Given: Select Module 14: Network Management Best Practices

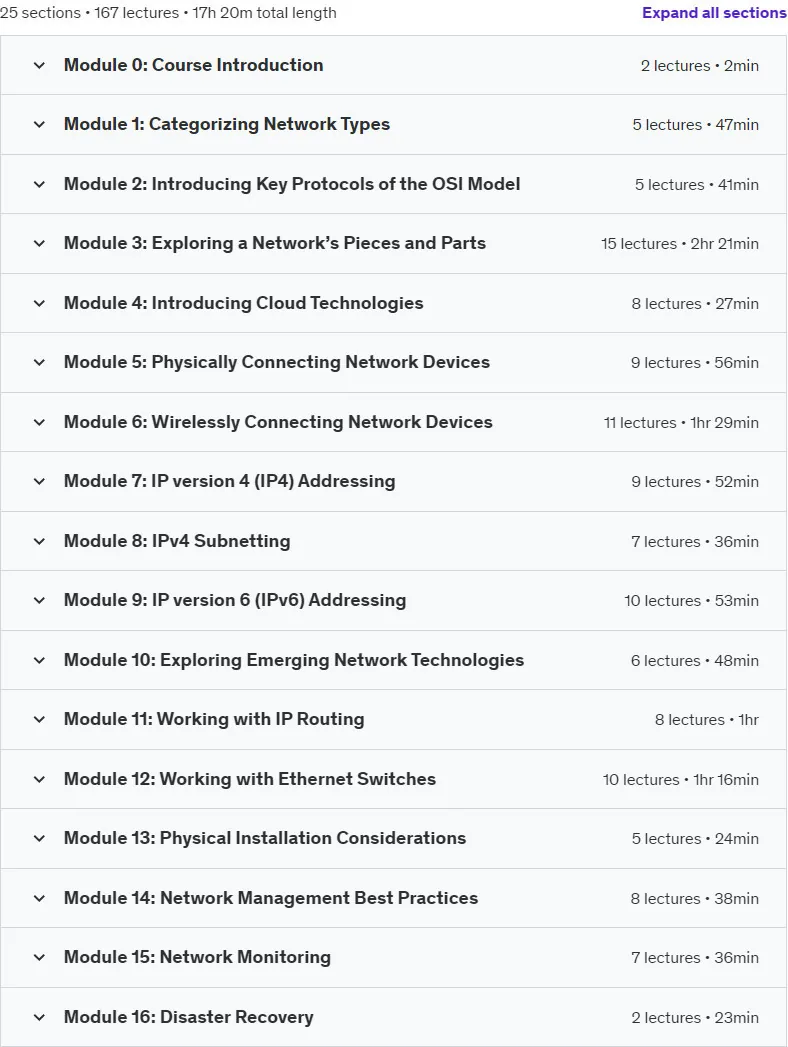Looking at the screenshot, I should 270,898.
